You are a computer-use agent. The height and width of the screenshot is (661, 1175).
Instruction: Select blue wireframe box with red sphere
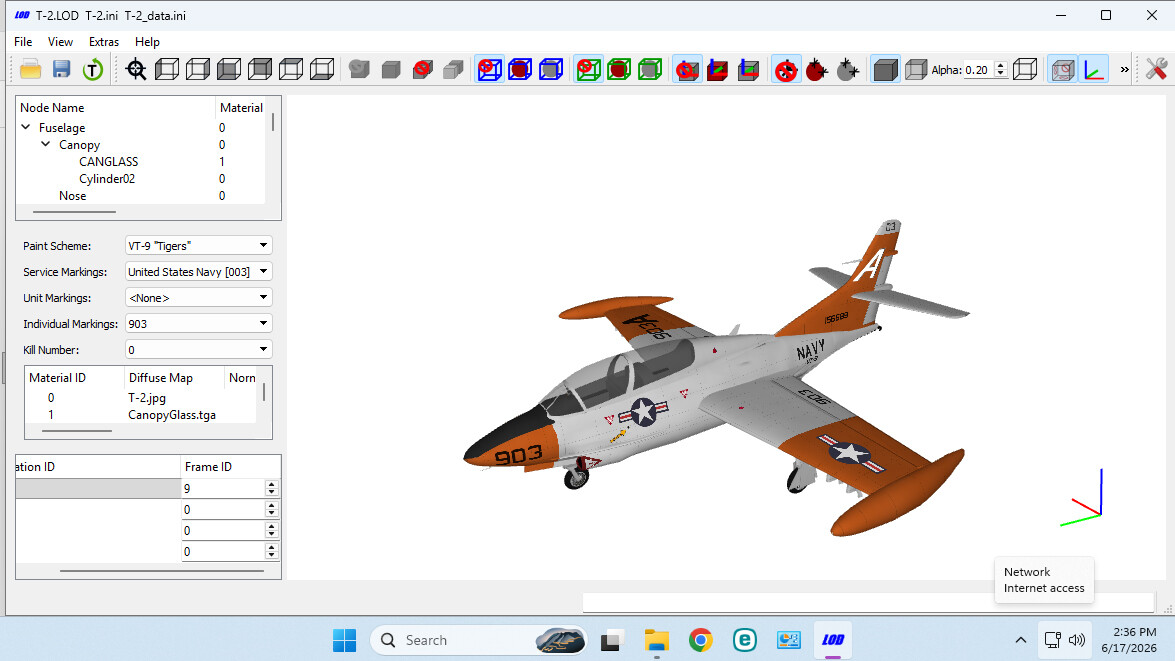click(x=520, y=70)
